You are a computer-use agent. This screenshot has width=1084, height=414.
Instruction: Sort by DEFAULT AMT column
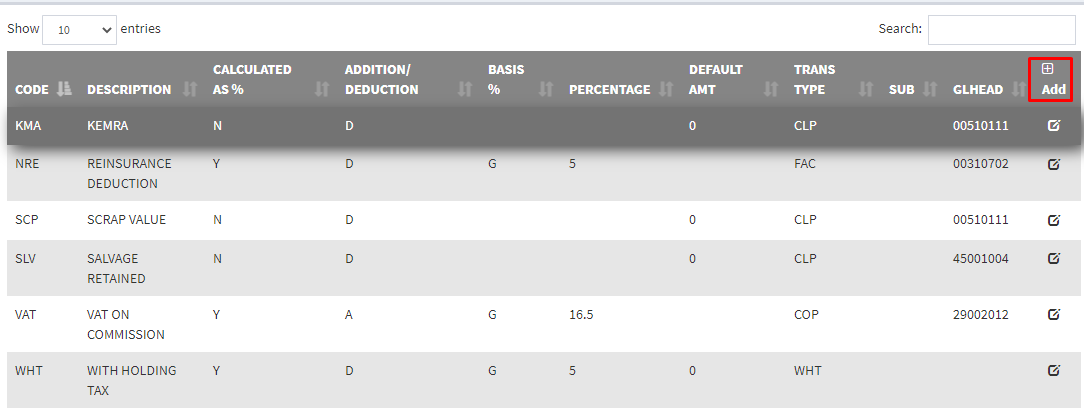coord(716,80)
